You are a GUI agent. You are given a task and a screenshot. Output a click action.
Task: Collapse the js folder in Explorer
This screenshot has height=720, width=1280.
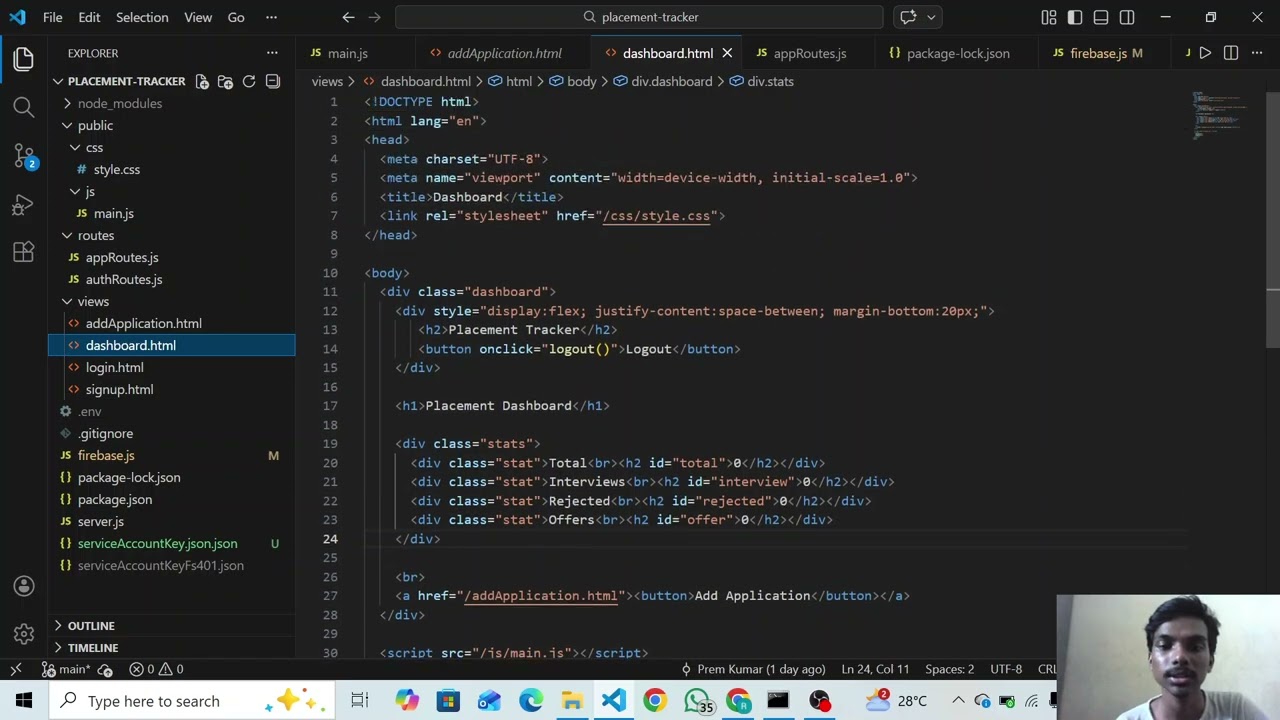pos(89,191)
